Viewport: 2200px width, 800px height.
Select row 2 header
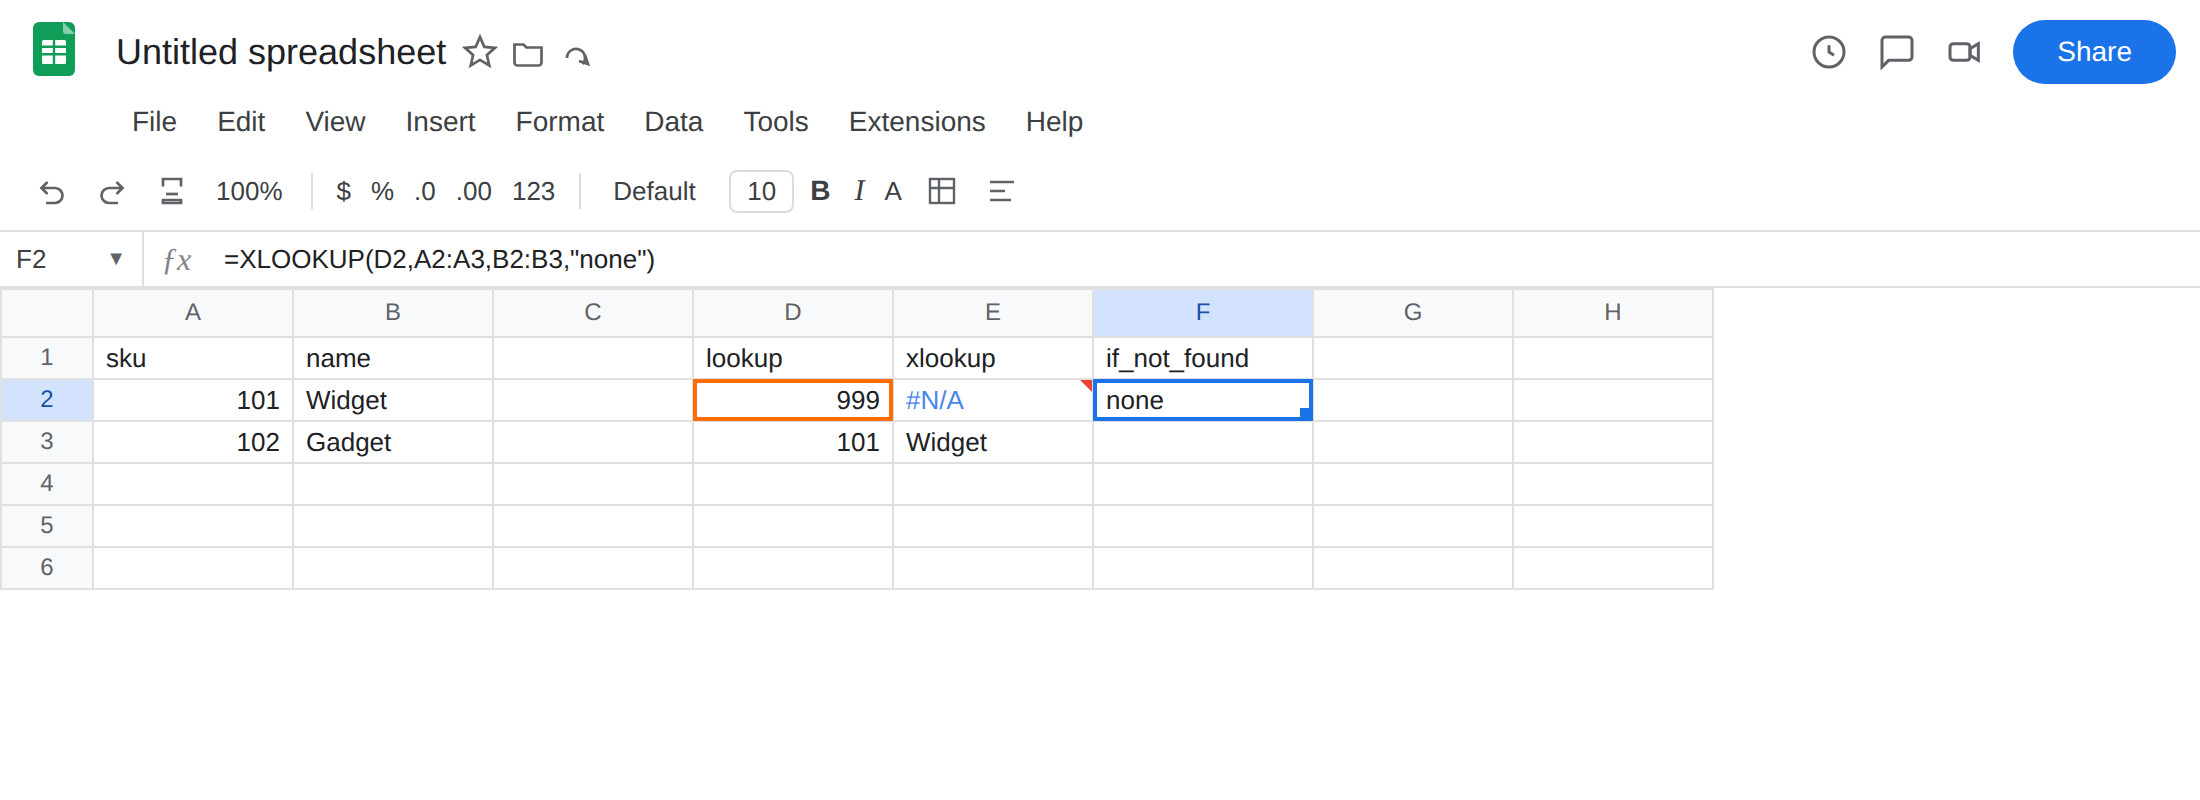pyautogui.click(x=47, y=399)
